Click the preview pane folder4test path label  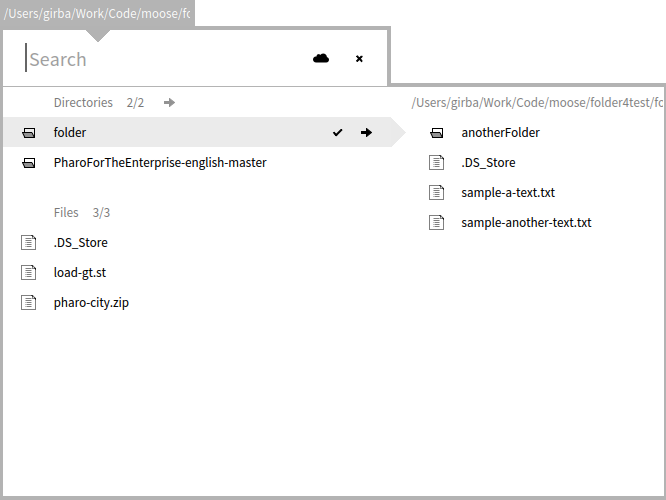[537, 102]
